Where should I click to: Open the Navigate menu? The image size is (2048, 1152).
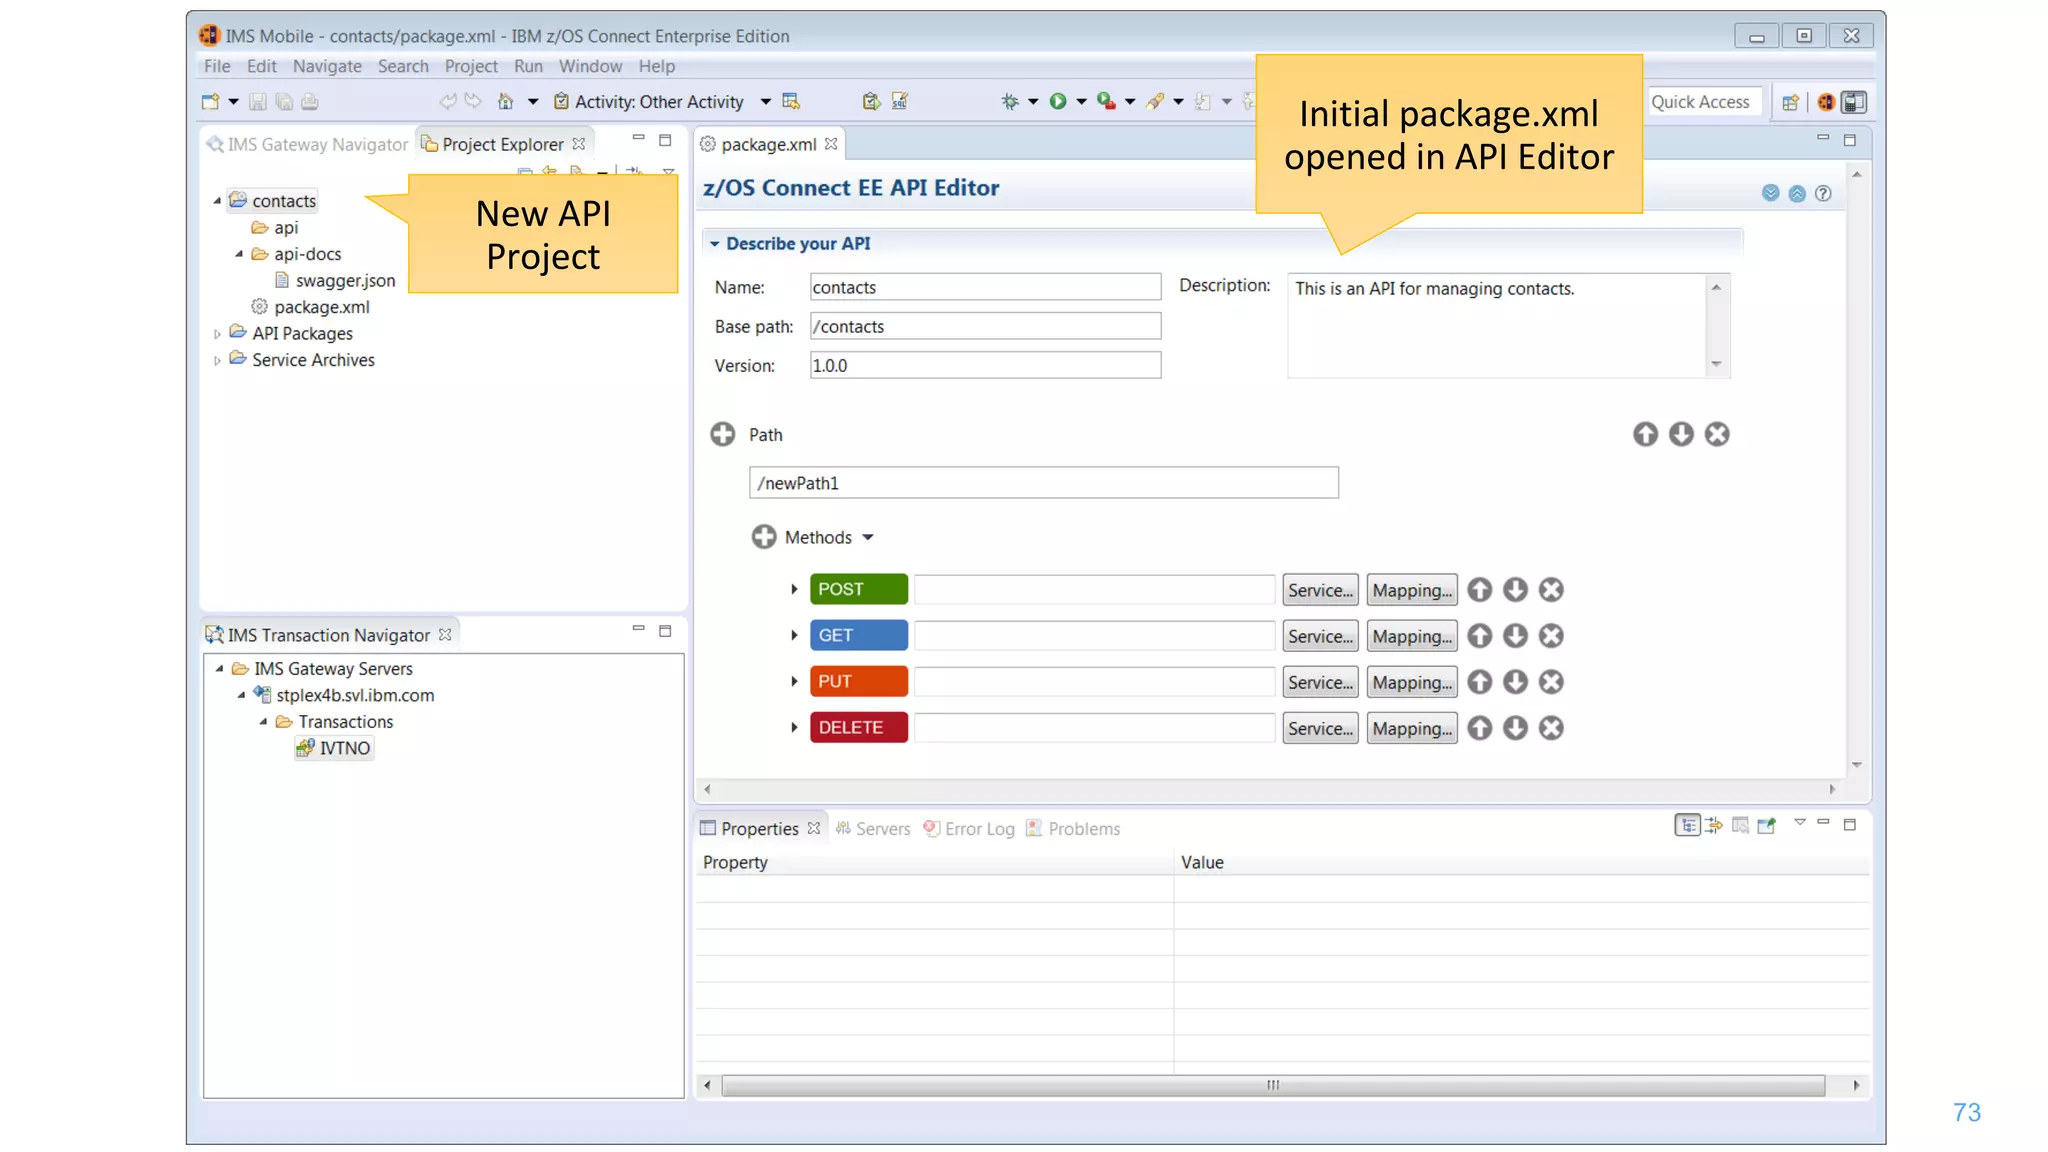[327, 66]
